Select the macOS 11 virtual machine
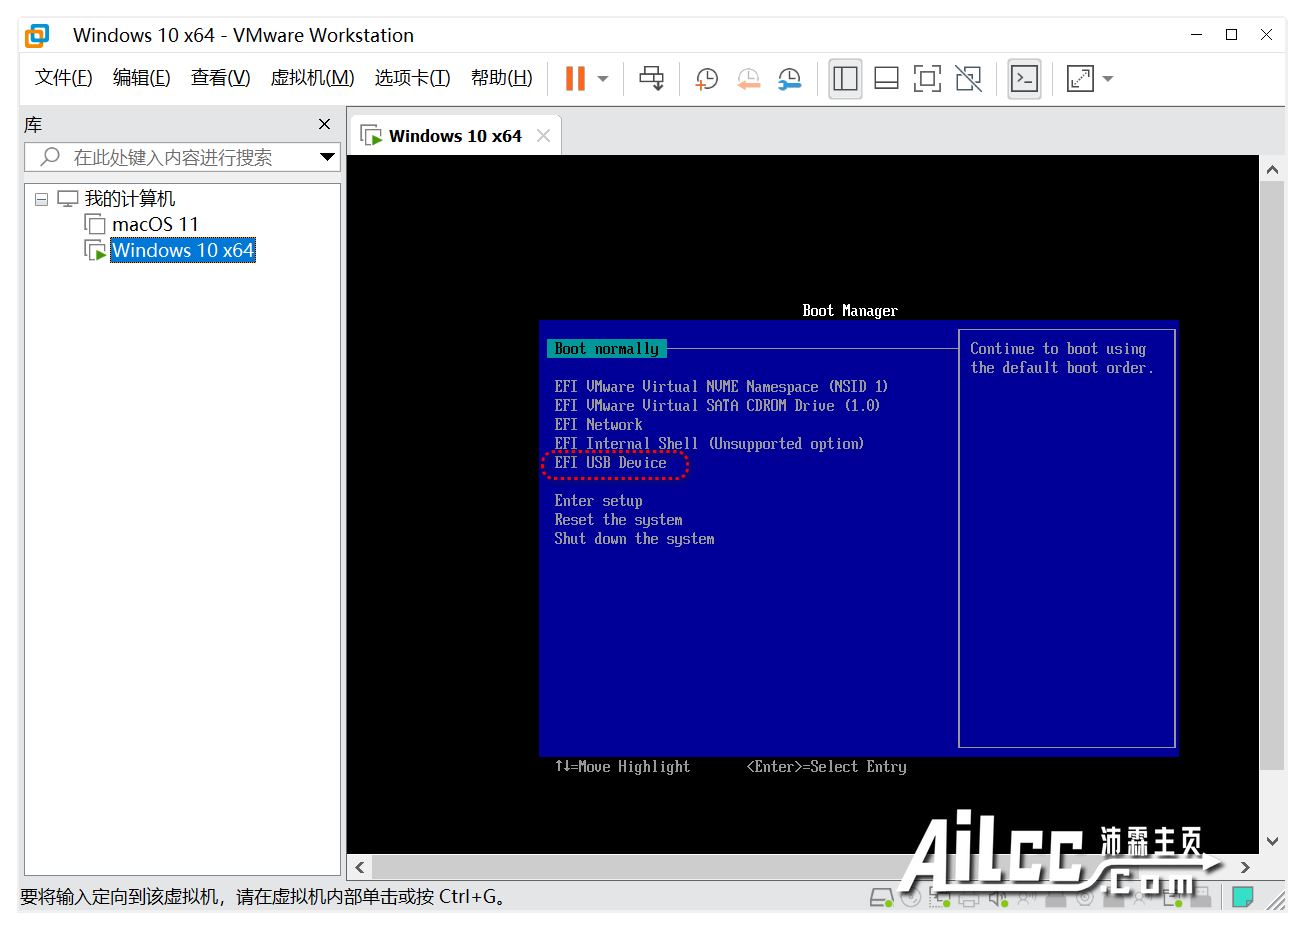 155,224
